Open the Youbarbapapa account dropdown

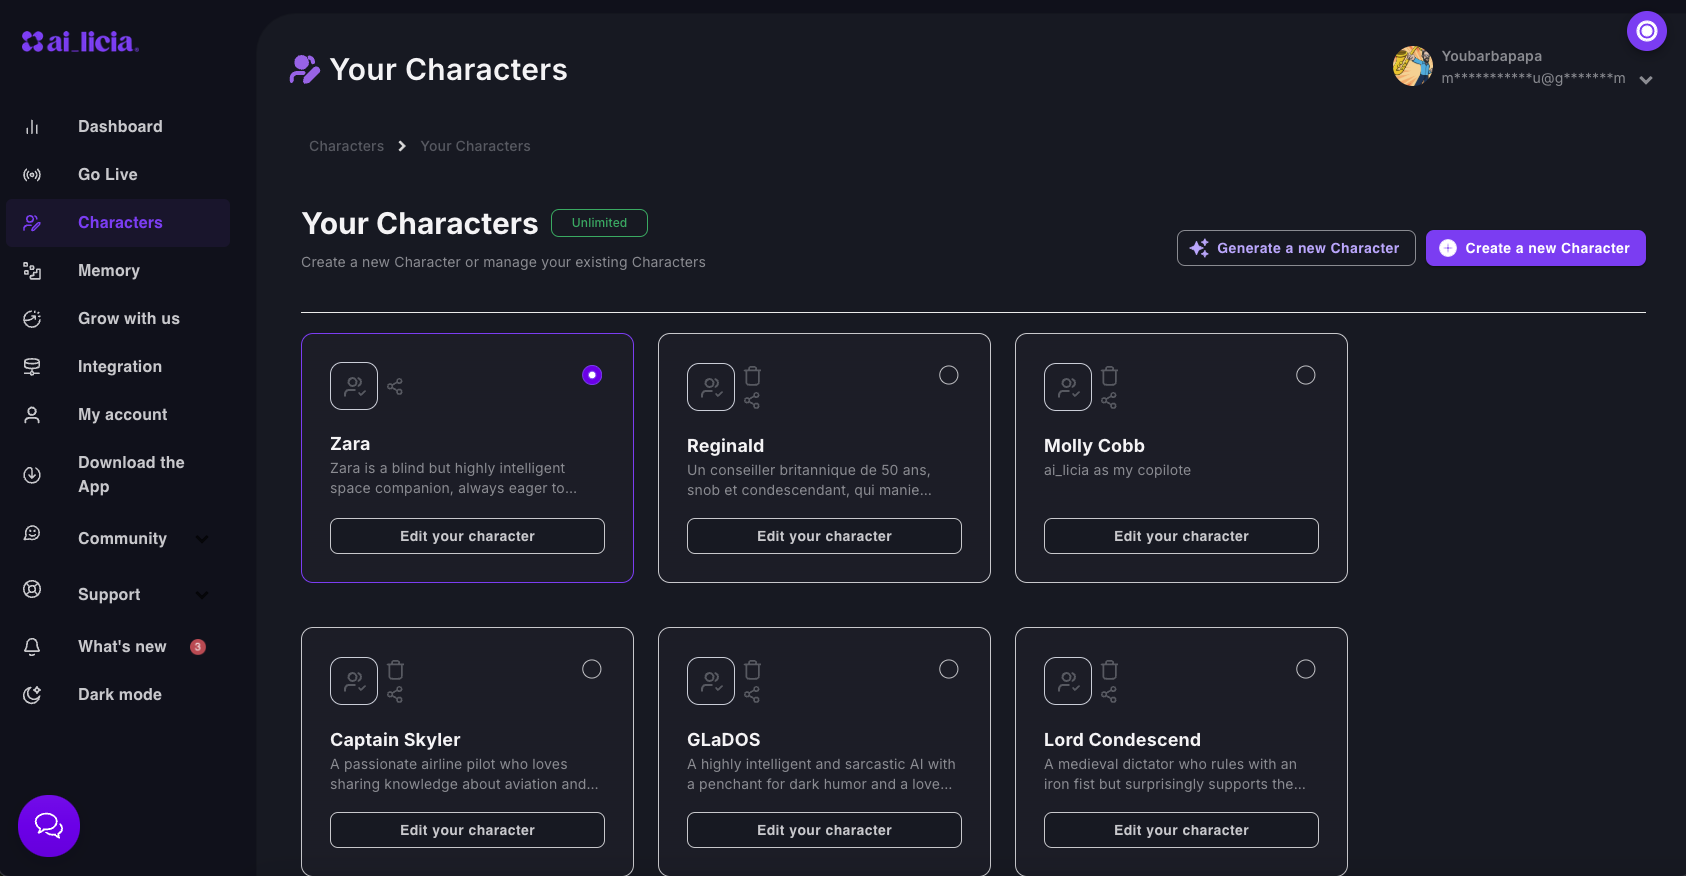point(1646,80)
